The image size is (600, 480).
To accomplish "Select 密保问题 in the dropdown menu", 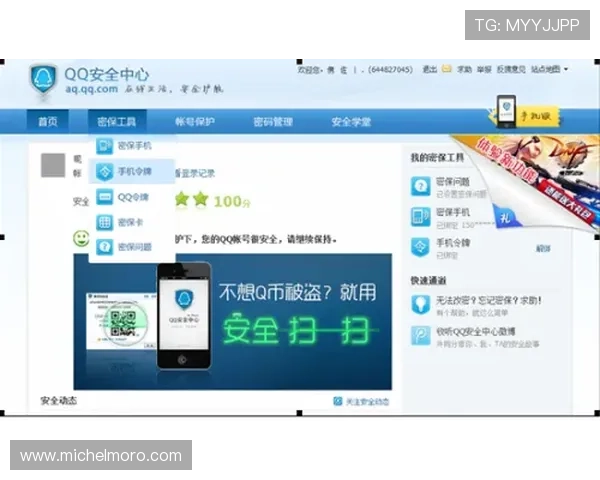I will [x=132, y=247].
